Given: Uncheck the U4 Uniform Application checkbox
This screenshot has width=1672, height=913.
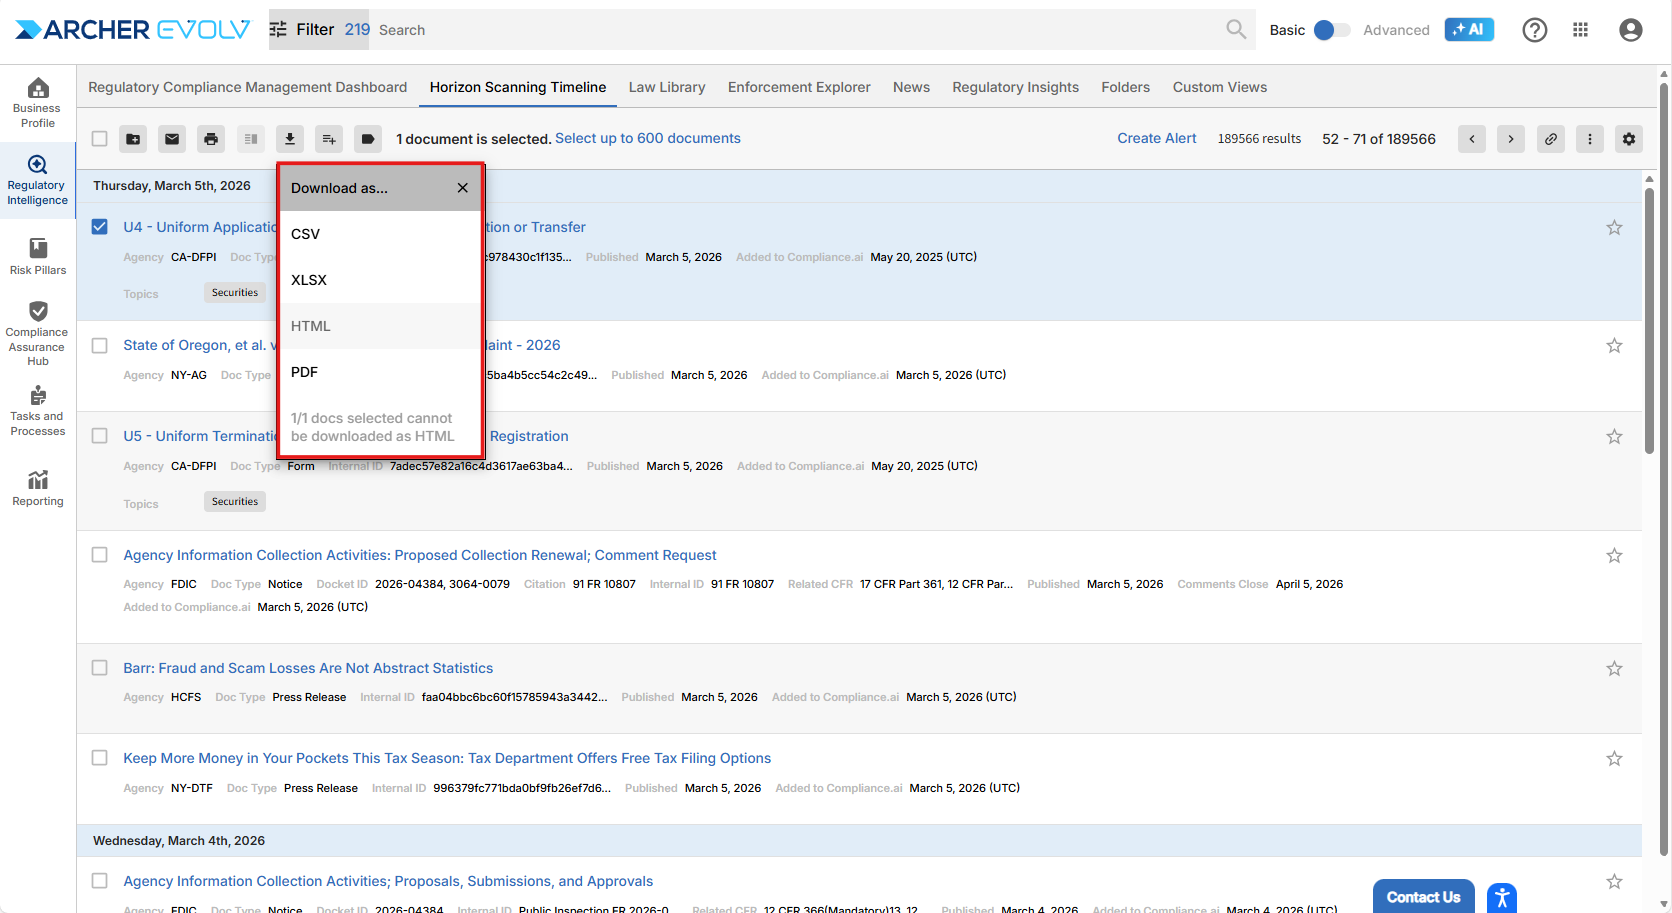Looking at the screenshot, I should coord(100,227).
